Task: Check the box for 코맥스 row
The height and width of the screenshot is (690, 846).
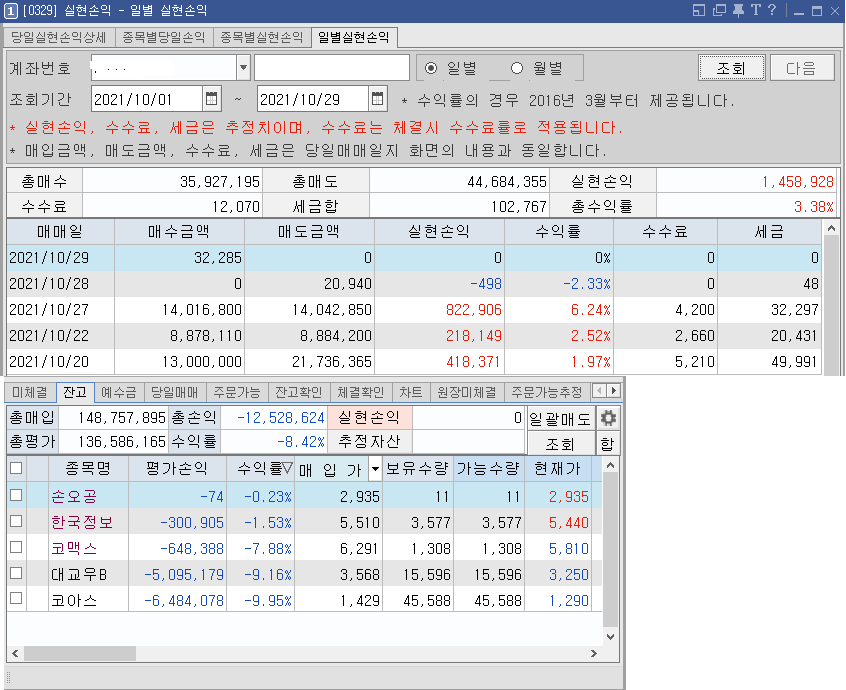Action: [16, 547]
